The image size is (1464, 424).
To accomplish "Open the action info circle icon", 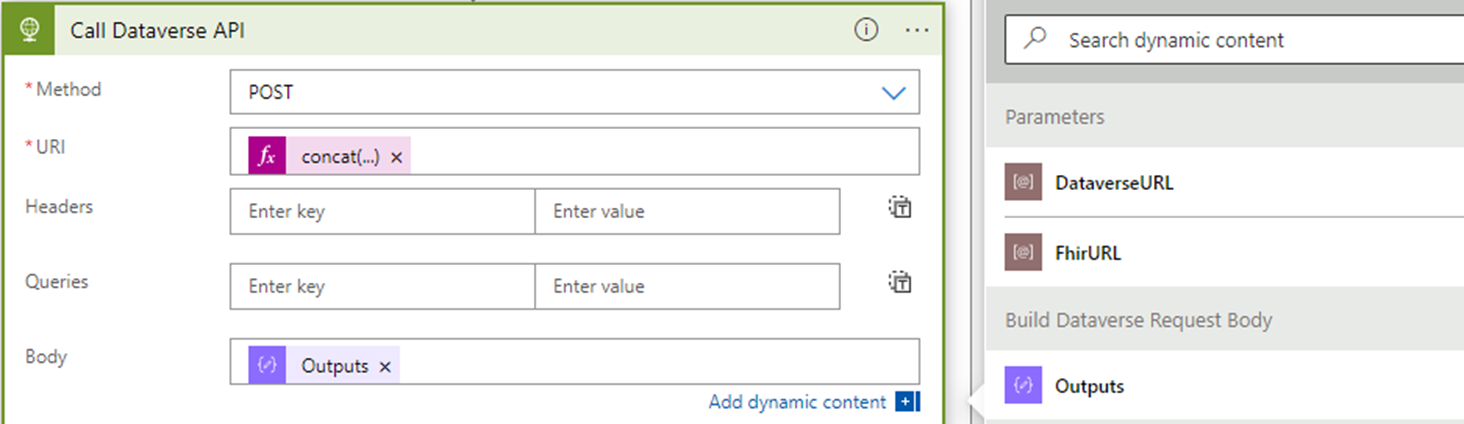I will (x=866, y=30).
